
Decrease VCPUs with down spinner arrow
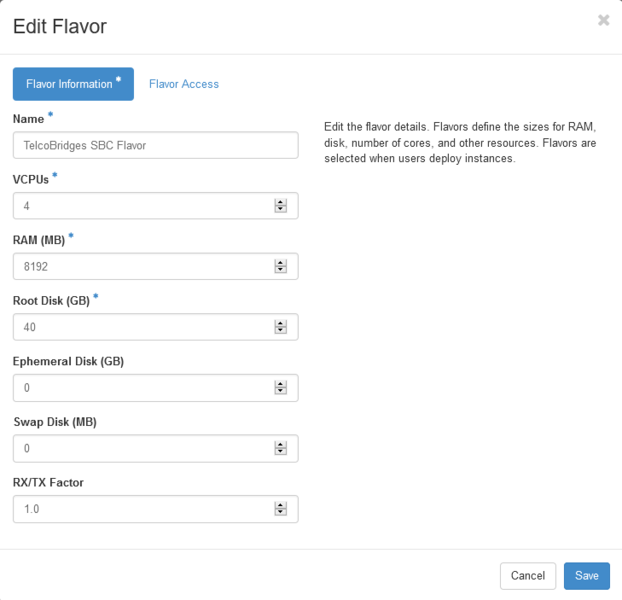(x=280, y=209)
